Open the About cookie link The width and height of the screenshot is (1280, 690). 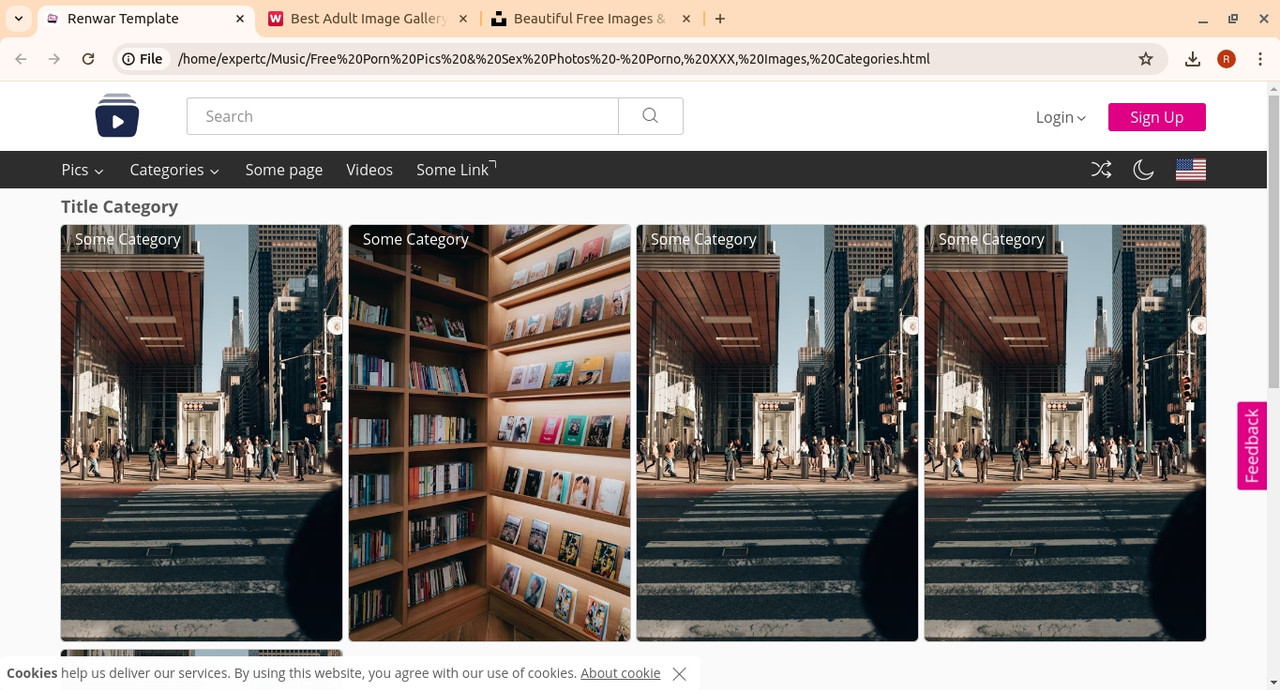pyautogui.click(x=620, y=673)
